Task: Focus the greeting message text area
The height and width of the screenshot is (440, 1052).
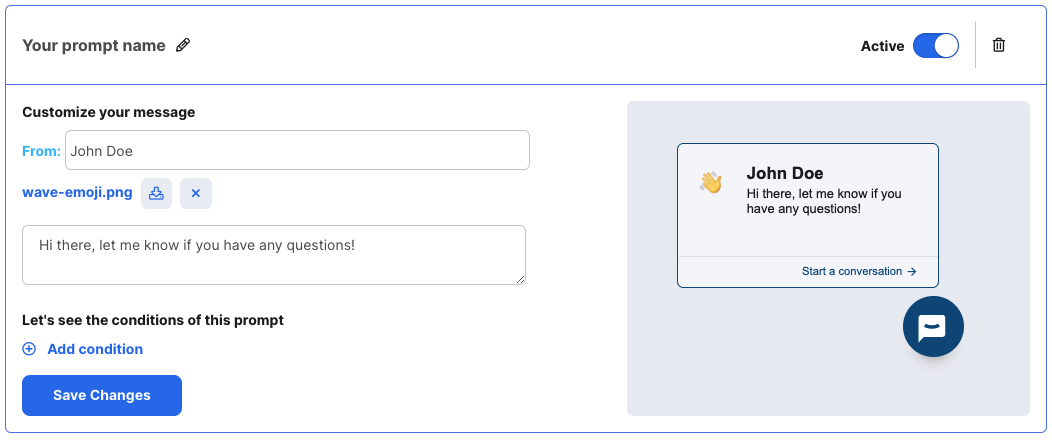Action: (274, 255)
